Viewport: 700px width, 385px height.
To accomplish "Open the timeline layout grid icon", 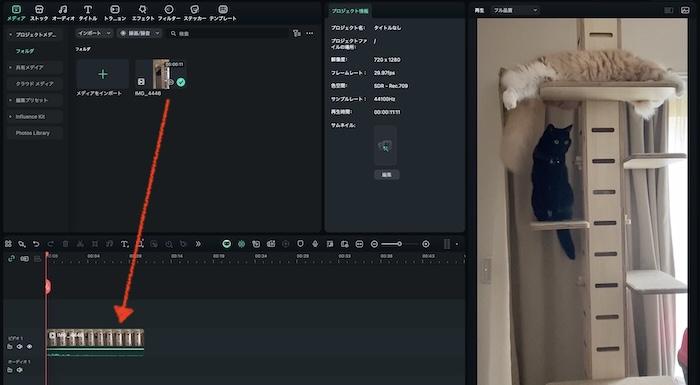I will tap(8, 244).
